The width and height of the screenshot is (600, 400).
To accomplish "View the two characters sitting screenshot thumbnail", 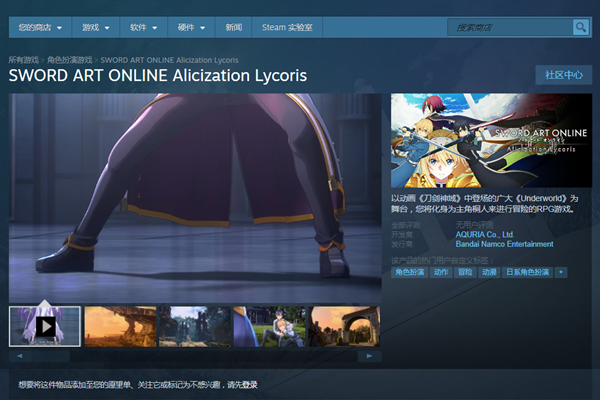I will pyautogui.click(x=269, y=327).
